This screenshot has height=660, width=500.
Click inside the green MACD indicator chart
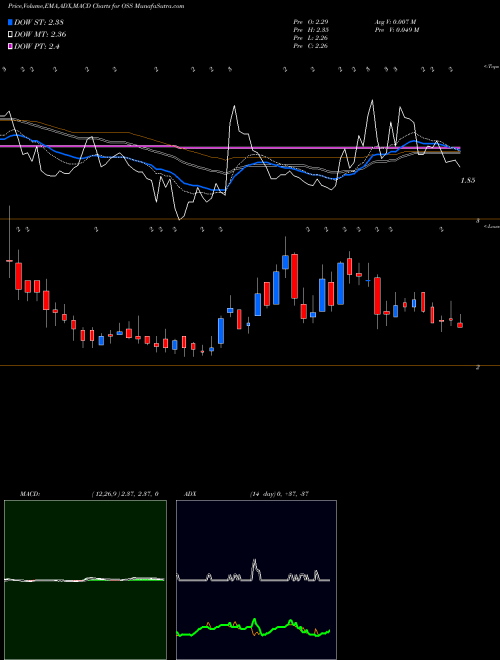point(85,580)
